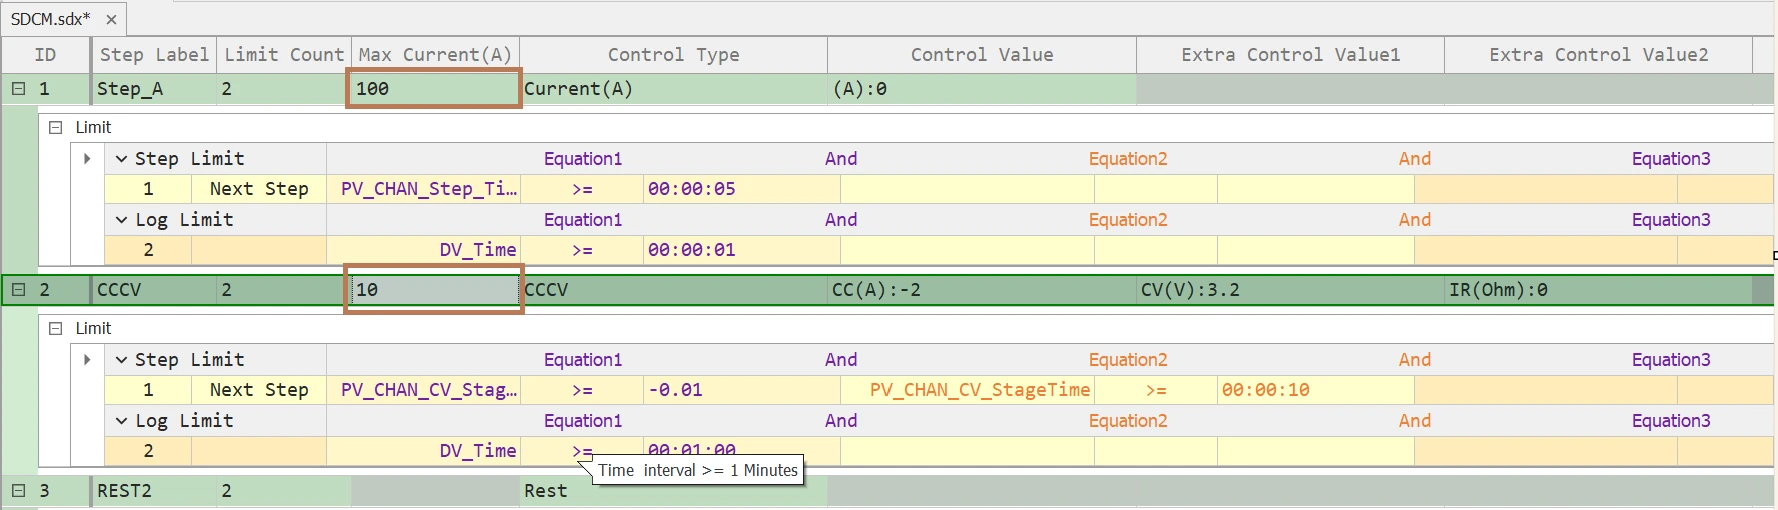The image size is (1778, 510).
Task: Select 00:00:01 log interval value
Action: click(x=741, y=250)
